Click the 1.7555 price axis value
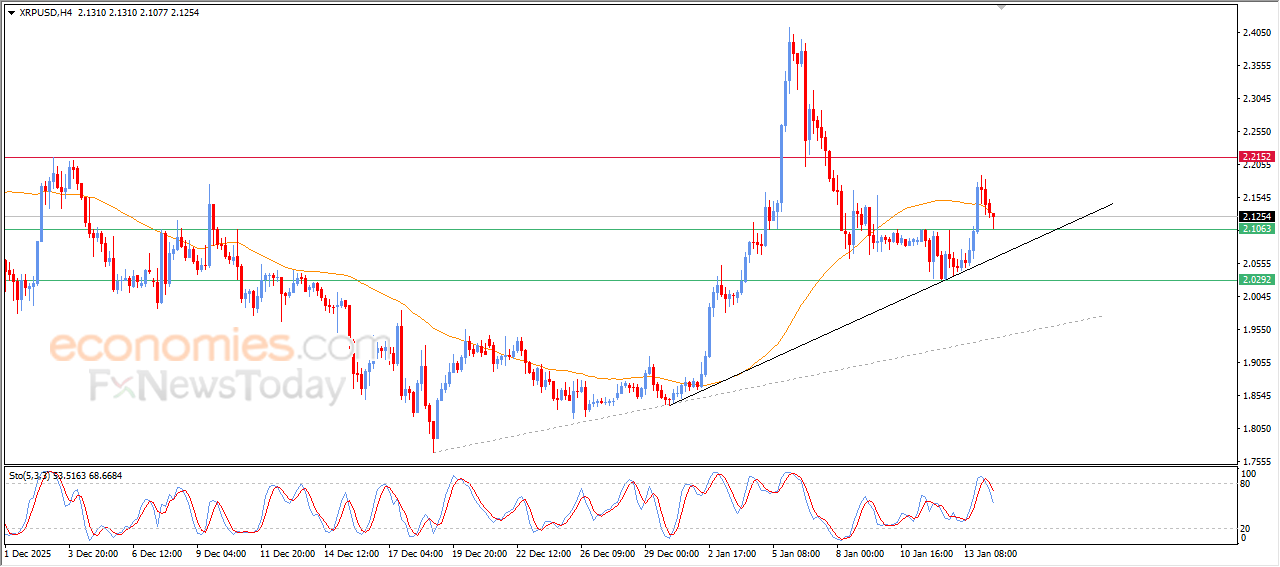The image size is (1280, 567). coord(1257,462)
